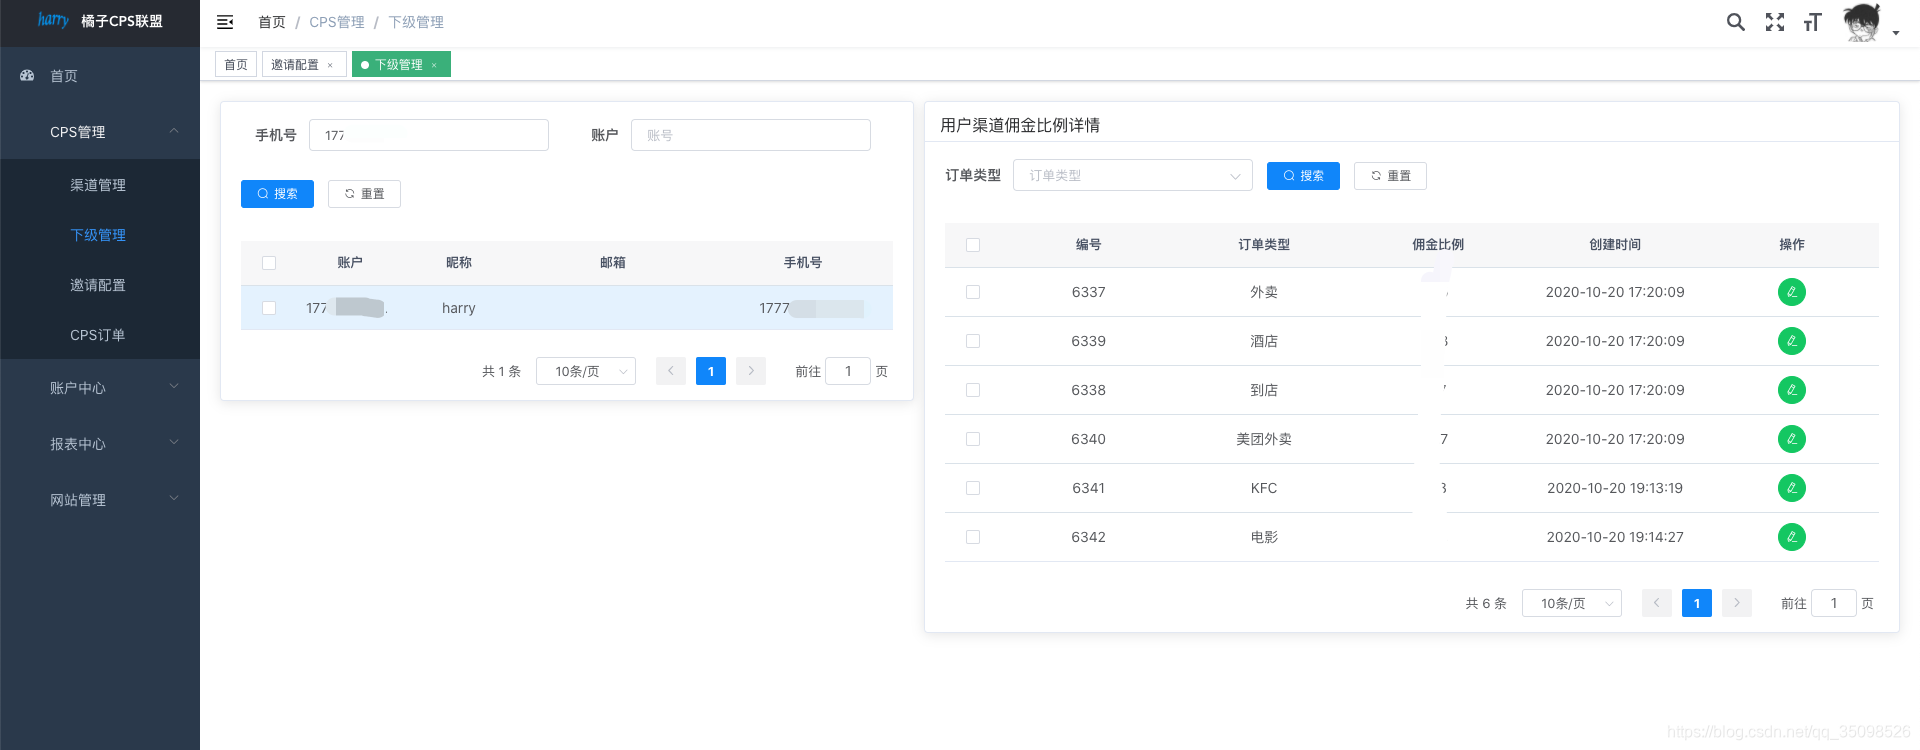Focus user list go-to-page input

click(848, 371)
